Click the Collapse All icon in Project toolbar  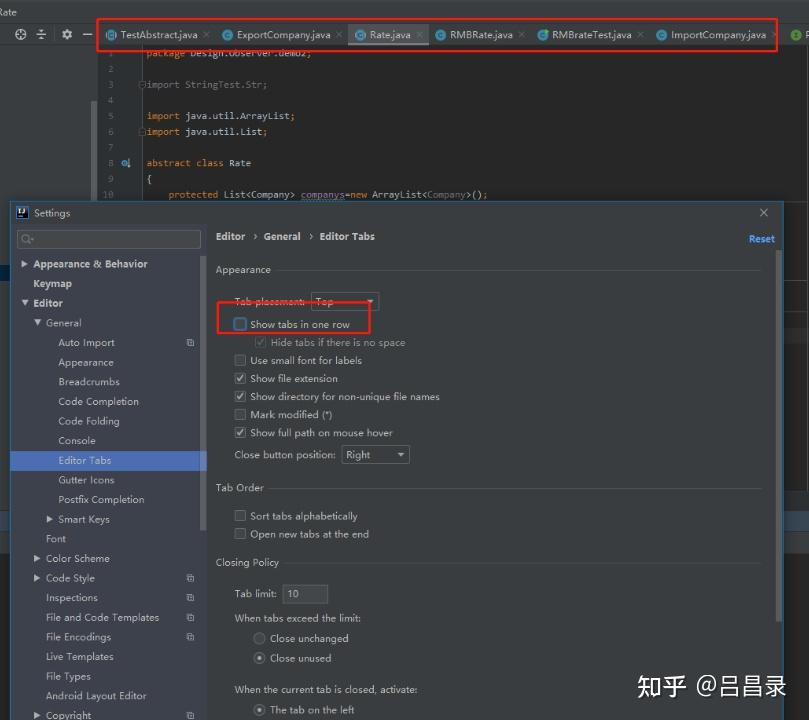pos(41,33)
